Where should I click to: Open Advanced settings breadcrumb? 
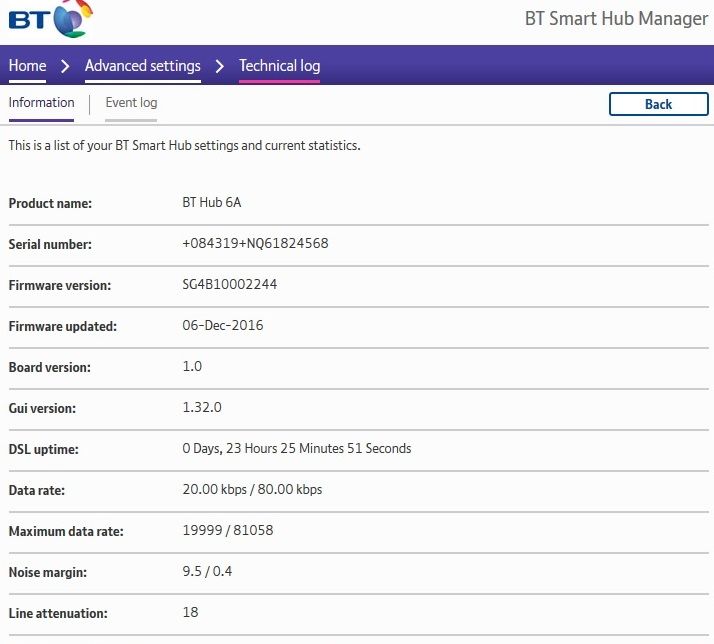tap(143, 66)
